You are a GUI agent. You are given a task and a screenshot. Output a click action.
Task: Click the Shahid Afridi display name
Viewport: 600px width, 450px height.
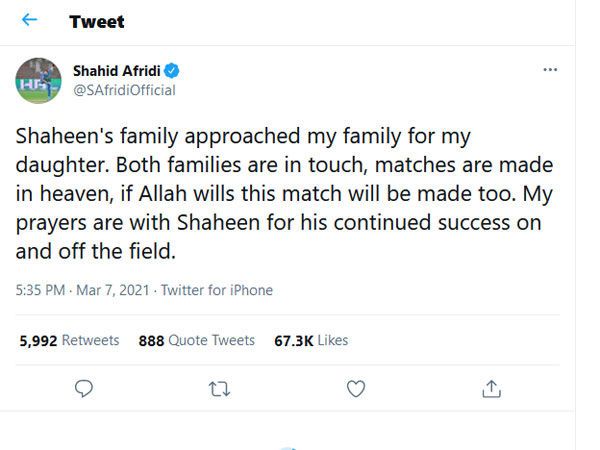click(117, 71)
